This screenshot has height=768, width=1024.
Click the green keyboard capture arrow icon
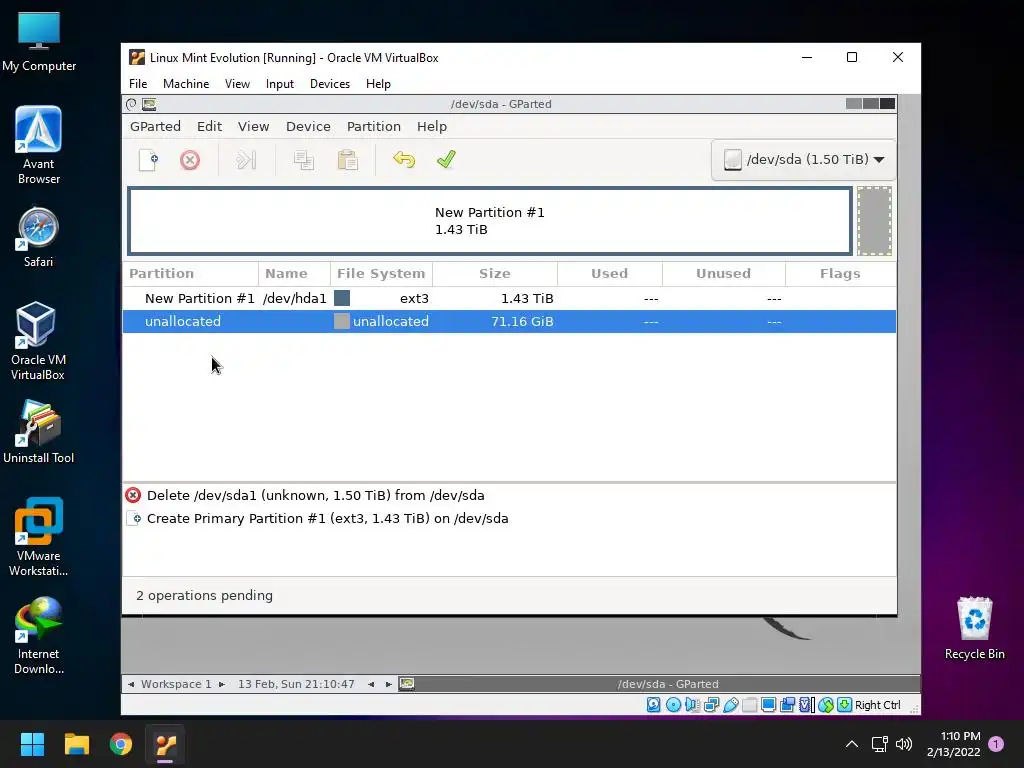pyautogui.click(x=844, y=705)
